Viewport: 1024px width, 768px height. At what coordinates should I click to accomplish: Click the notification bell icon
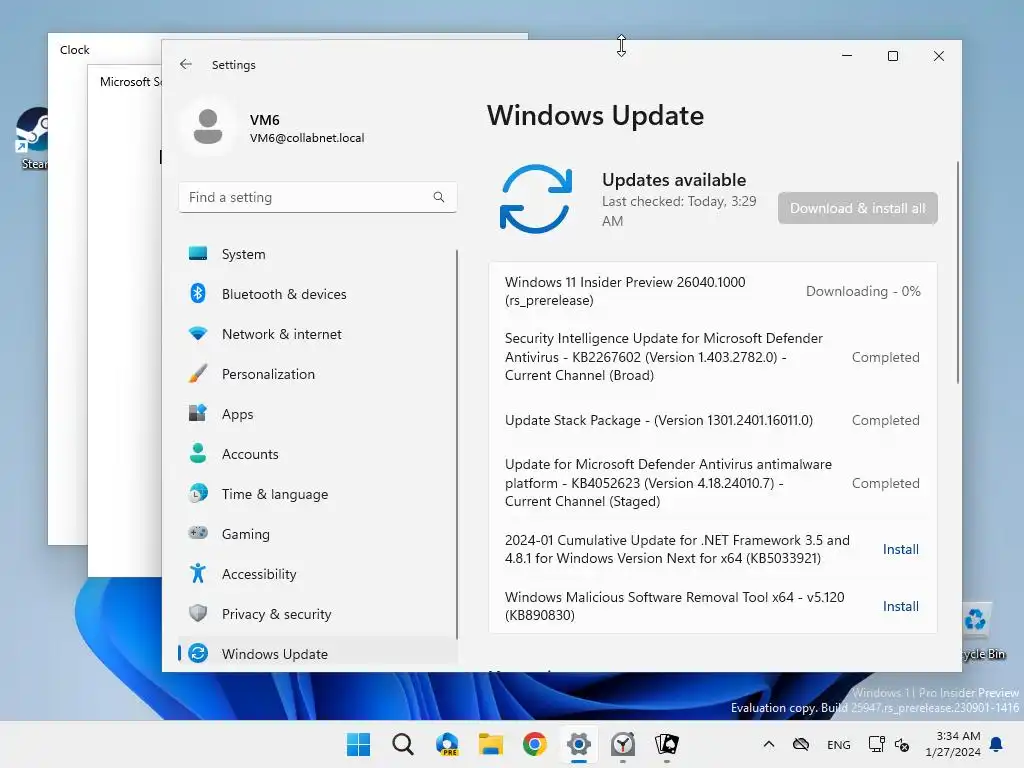pyautogui.click(x=997, y=744)
